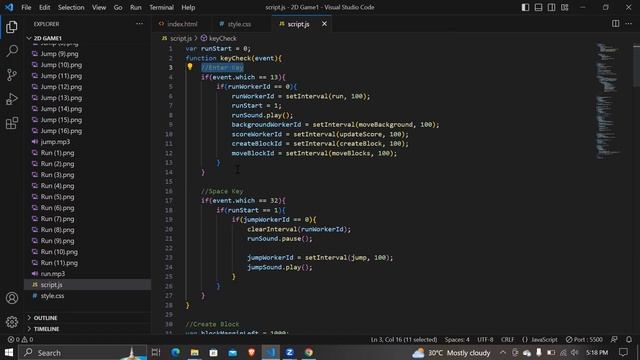The width and height of the screenshot is (640, 360).
Task: Open Run (11).png in explorer
Action: point(59,263)
